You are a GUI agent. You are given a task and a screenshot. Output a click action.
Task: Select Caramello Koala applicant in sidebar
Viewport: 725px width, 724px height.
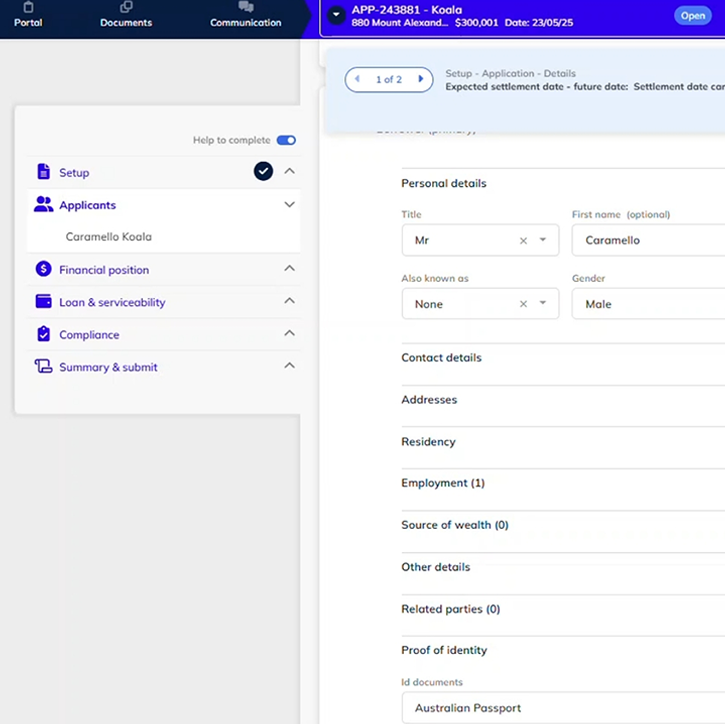[x=108, y=237]
